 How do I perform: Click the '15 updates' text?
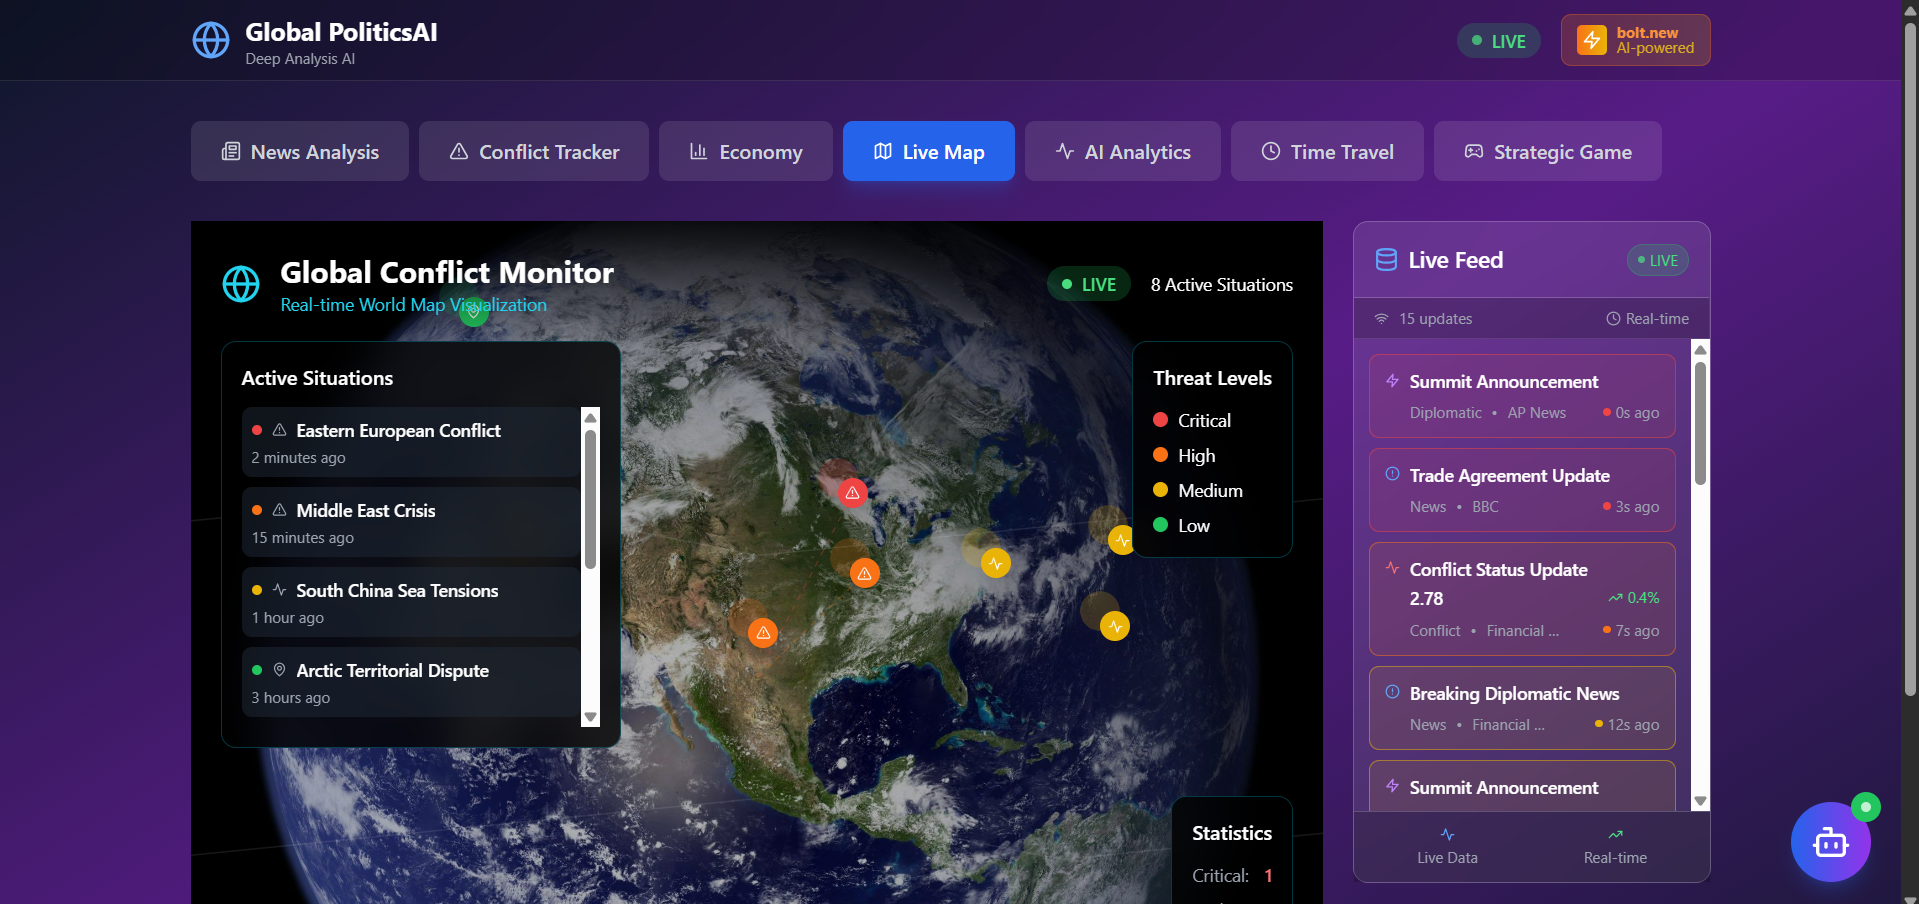tap(1435, 319)
